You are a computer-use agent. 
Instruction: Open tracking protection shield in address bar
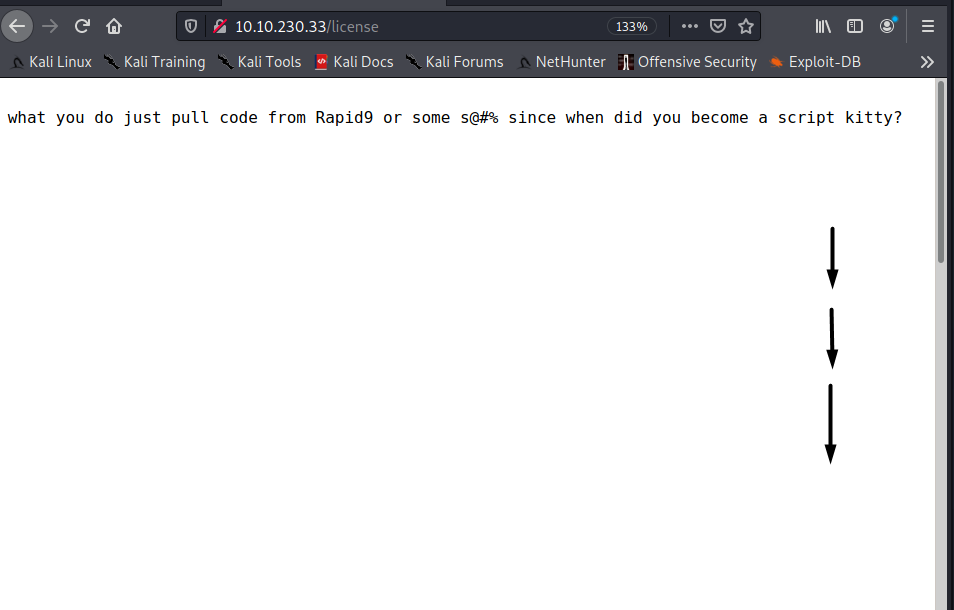coord(190,26)
